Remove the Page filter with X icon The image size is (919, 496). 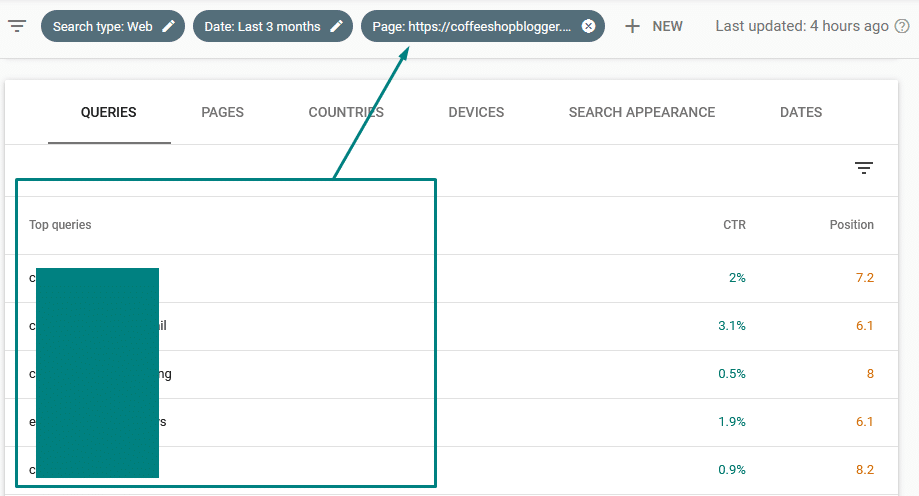(x=588, y=26)
